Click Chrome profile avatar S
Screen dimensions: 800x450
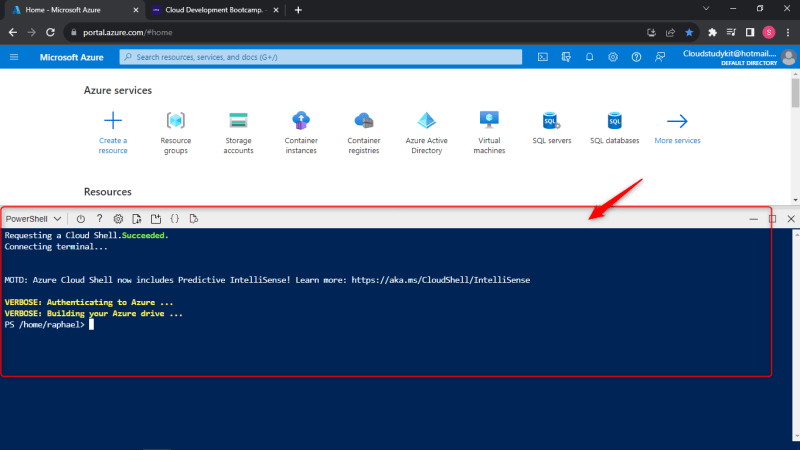769,32
